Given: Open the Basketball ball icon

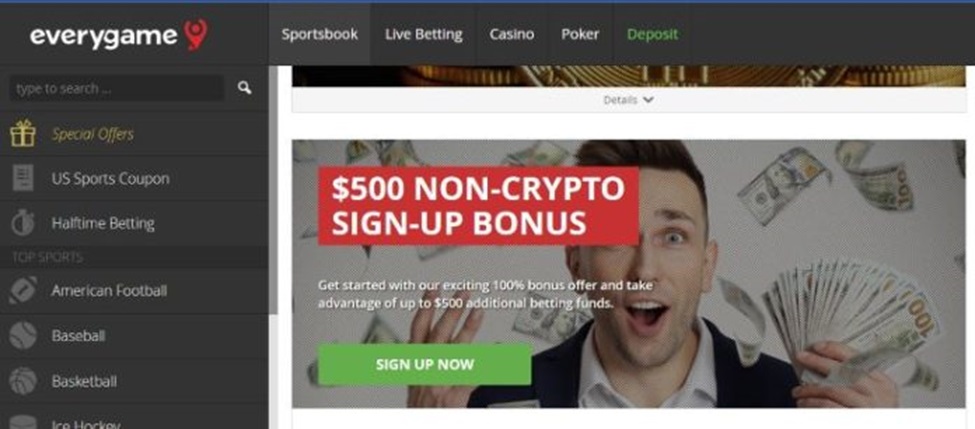Looking at the screenshot, I should point(23,381).
